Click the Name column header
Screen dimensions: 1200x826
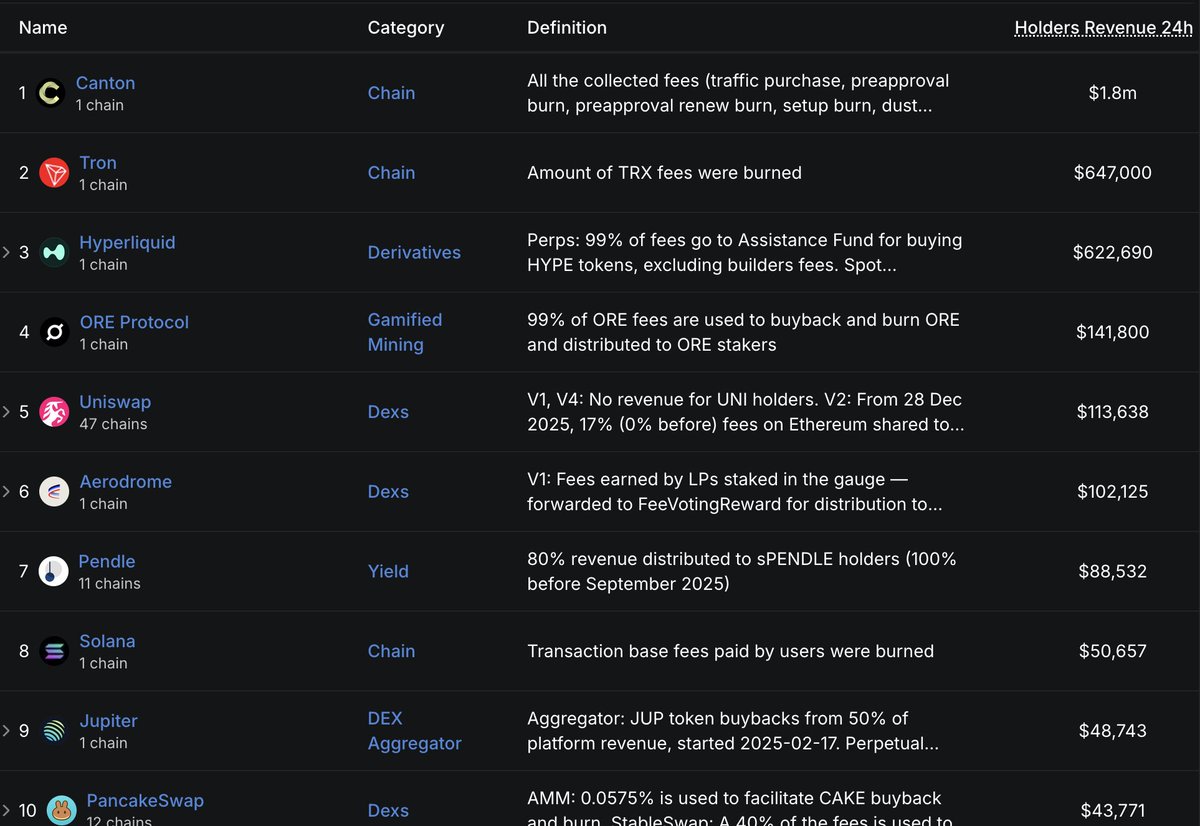click(43, 28)
